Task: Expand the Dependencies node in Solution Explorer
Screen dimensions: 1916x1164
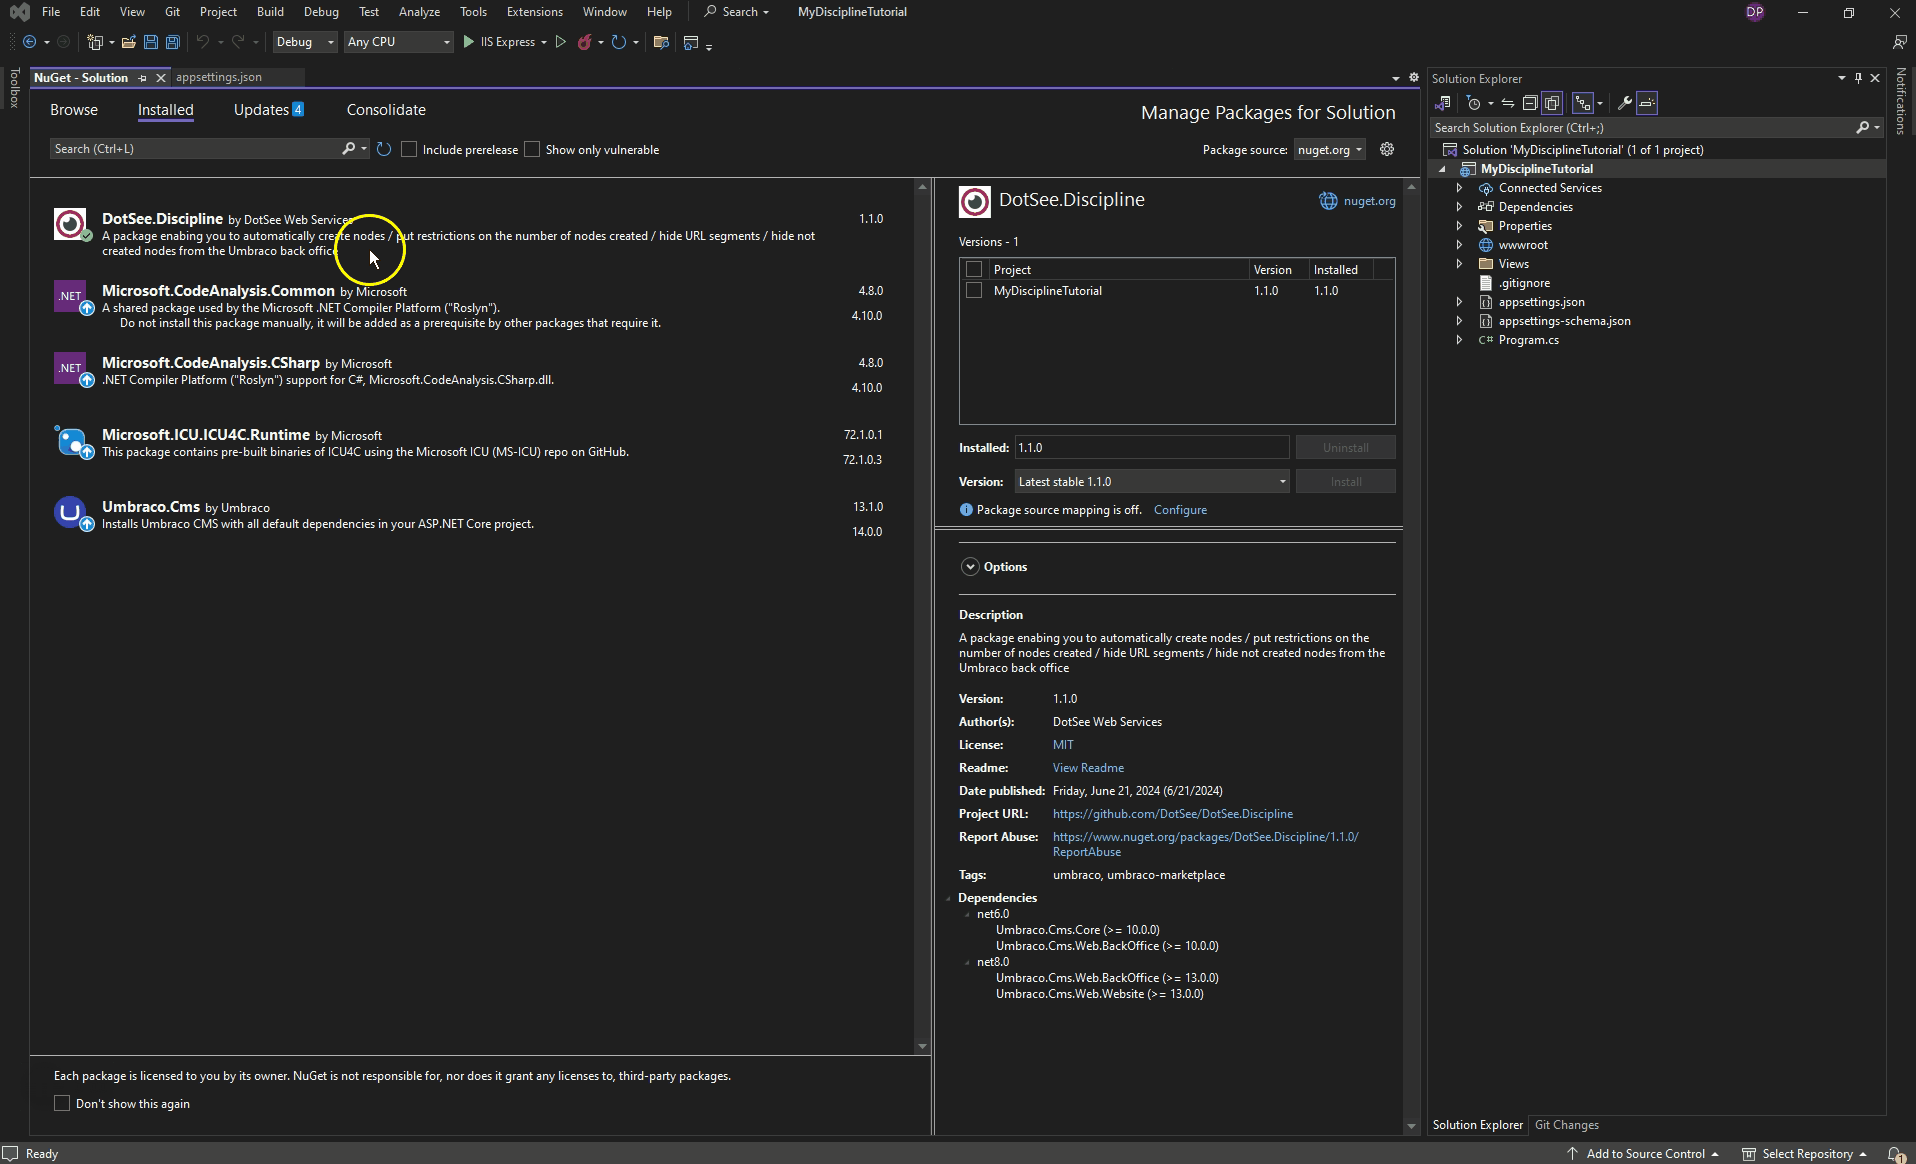Action: (1459, 207)
